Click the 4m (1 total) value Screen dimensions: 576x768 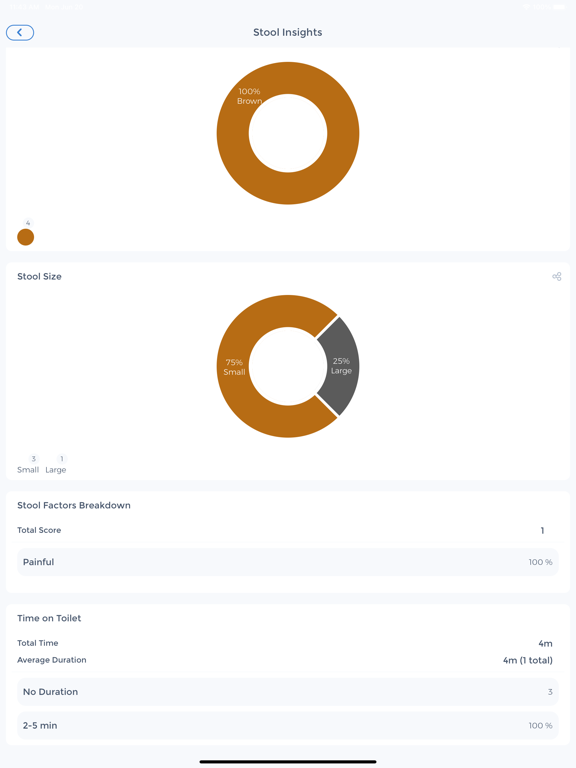[x=528, y=660]
